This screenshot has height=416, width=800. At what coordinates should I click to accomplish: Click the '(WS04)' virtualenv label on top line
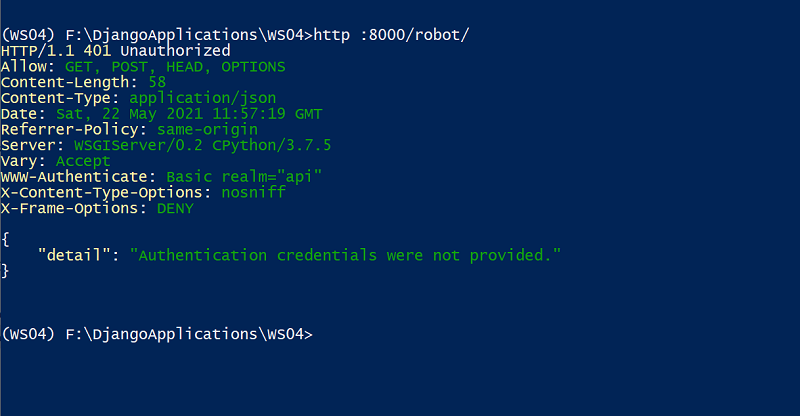pyautogui.click(x=28, y=35)
